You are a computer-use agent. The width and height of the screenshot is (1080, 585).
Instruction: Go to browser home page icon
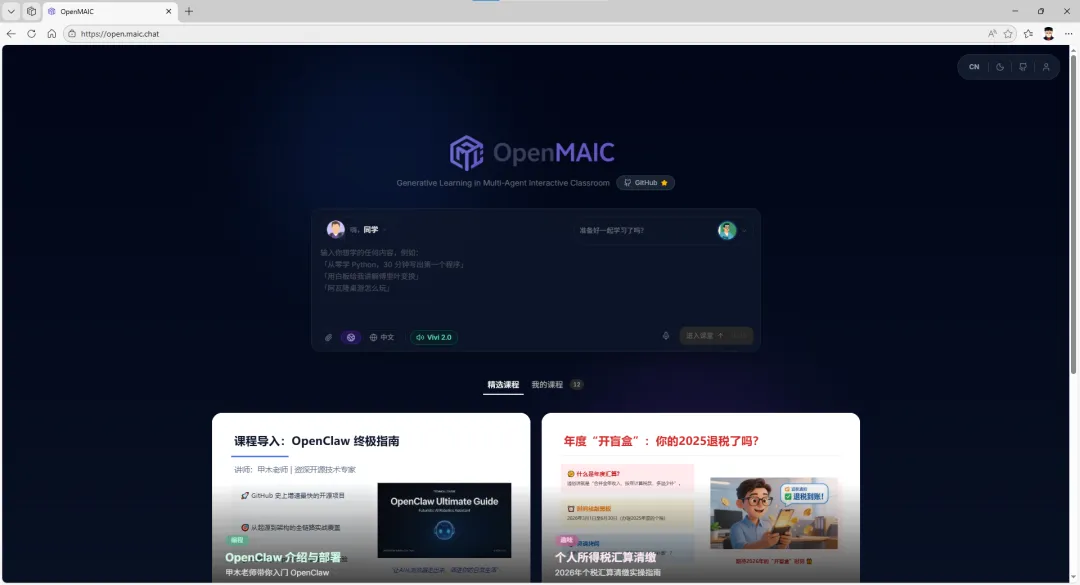coord(52,34)
